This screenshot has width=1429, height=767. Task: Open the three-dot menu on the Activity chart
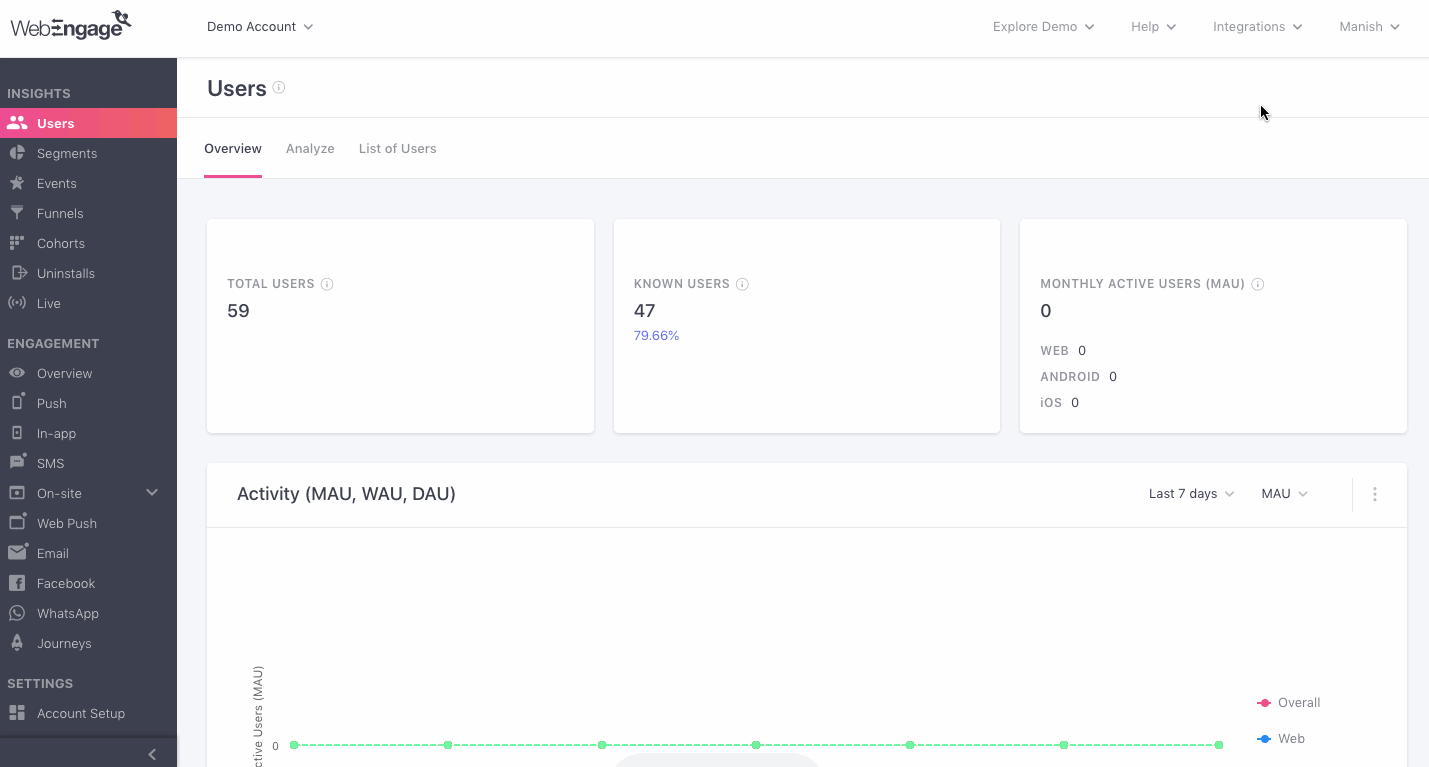point(1374,493)
